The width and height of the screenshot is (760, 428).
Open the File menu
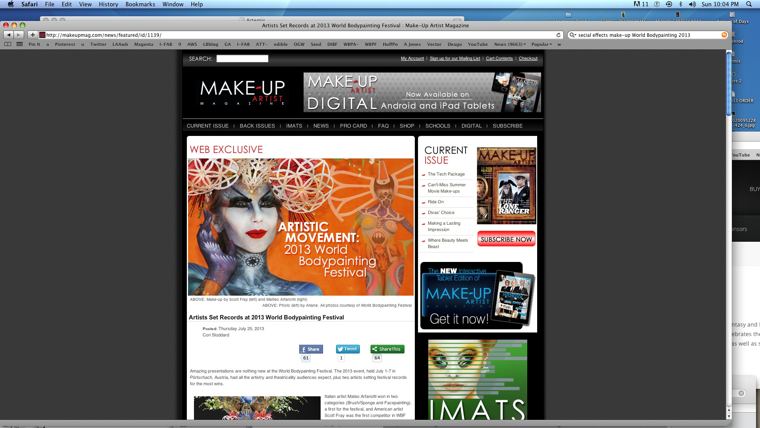tap(49, 4)
